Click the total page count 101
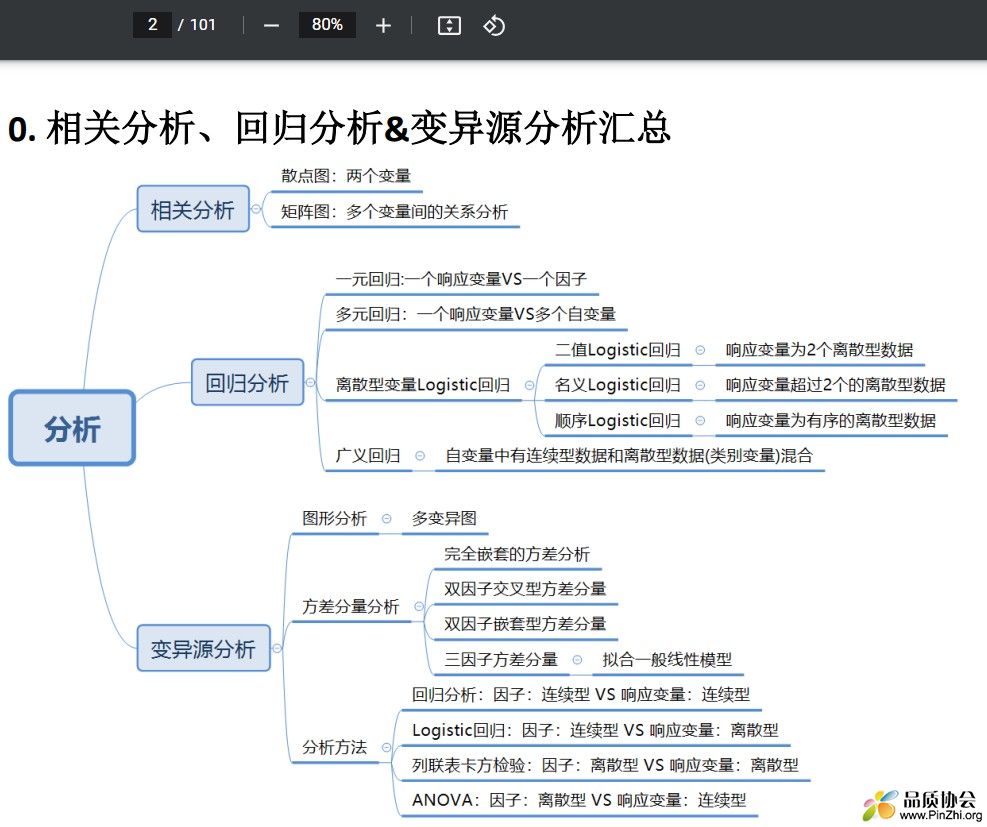Image resolution: width=987 pixels, height=827 pixels. click(203, 25)
